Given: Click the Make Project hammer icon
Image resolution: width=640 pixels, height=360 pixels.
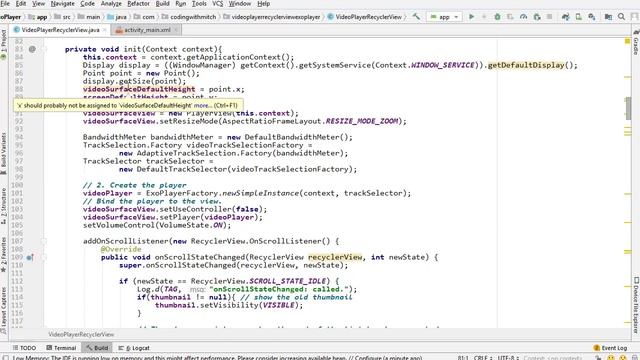Looking at the screenshot, I should click(416, 17).
